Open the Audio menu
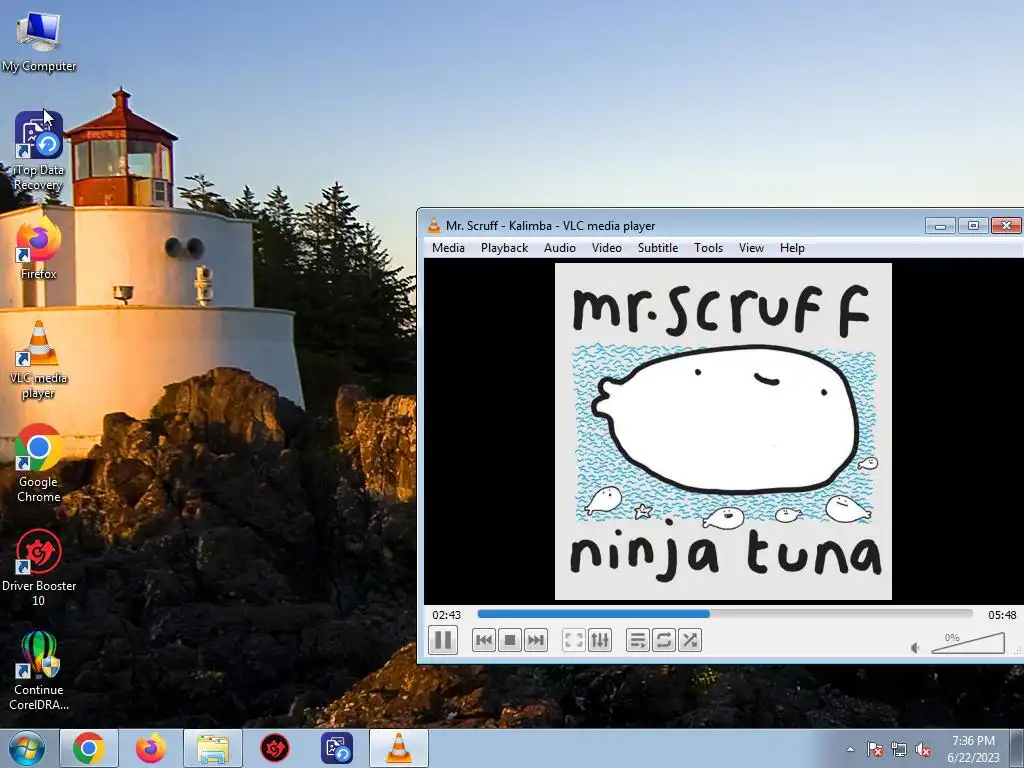 [560, 248]
